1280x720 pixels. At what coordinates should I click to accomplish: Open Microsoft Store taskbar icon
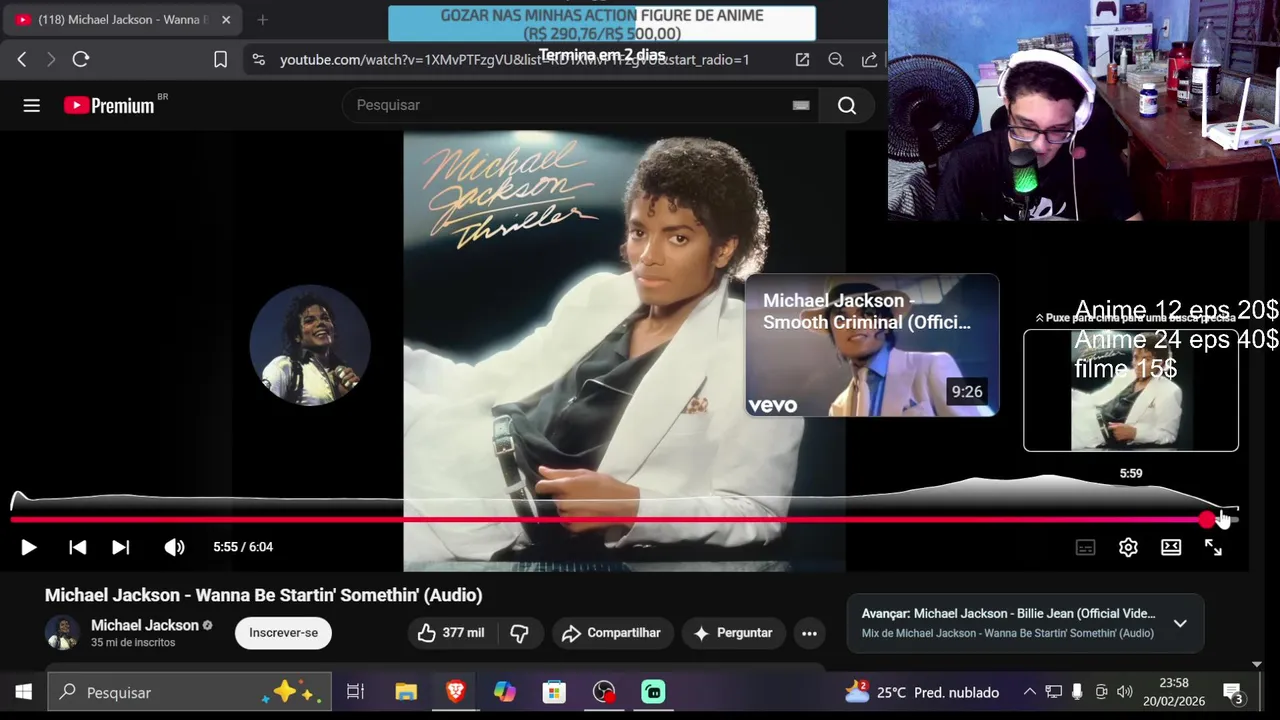[554, 692]
